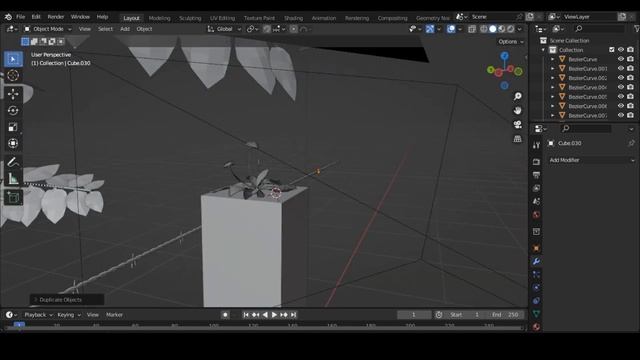Activate the Annotate tool

point(13,162)
